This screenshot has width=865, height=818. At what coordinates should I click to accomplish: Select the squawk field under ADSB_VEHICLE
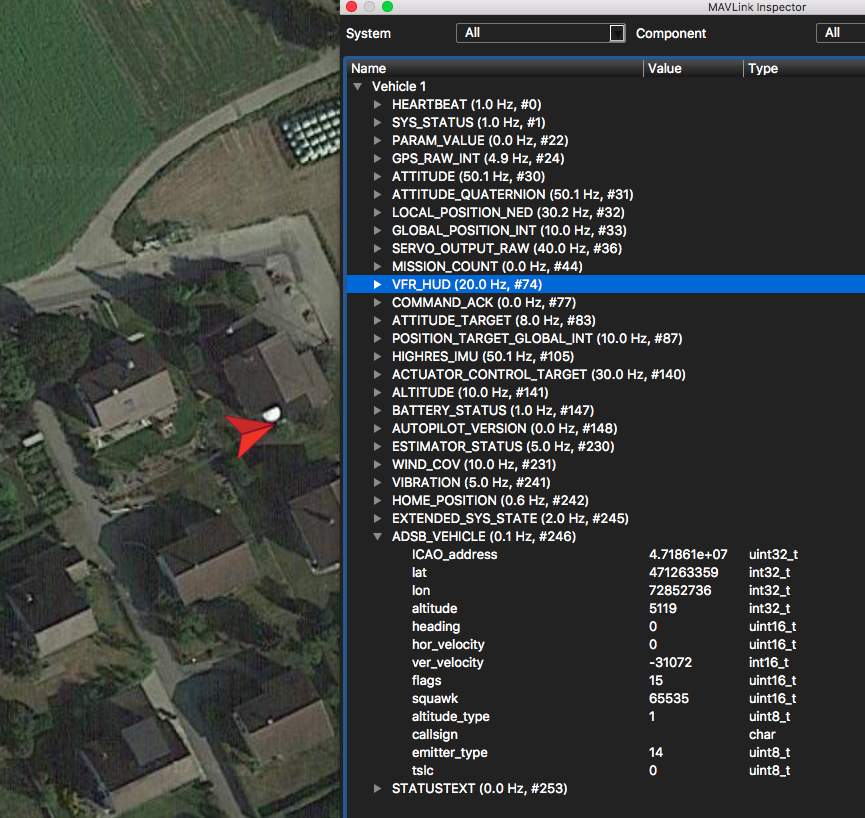[434, 698]
